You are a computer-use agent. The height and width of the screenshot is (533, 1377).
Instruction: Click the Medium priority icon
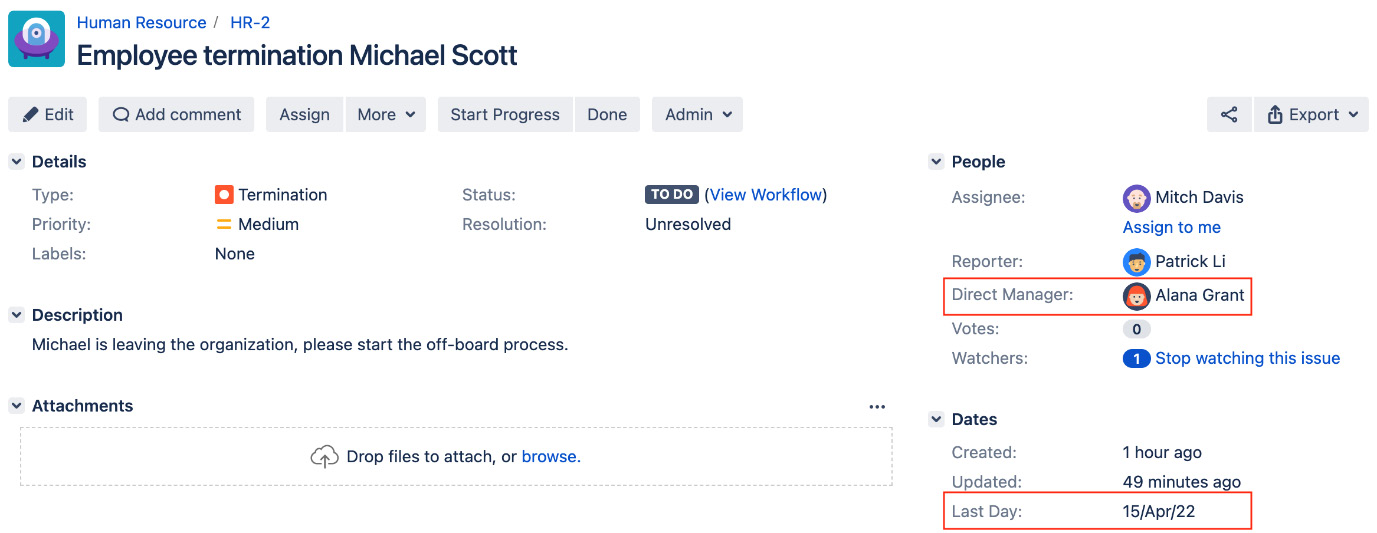224,225
